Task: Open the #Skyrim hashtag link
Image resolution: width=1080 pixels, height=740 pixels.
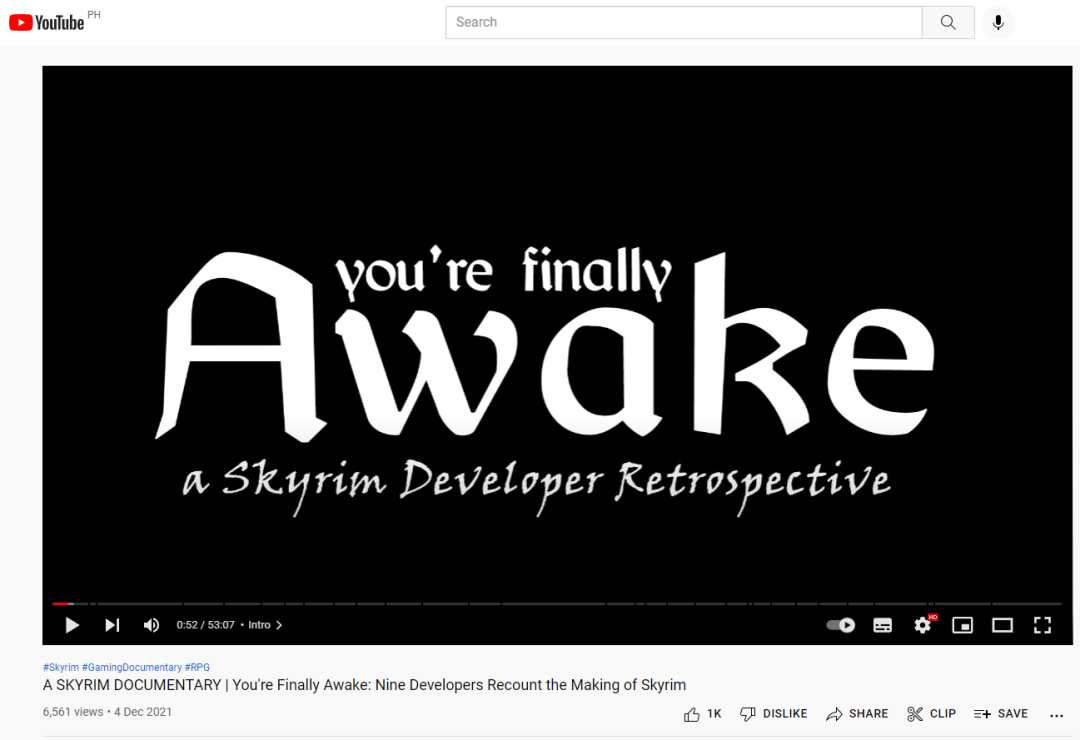Action: pyautogui.click(x=61, y=667)
